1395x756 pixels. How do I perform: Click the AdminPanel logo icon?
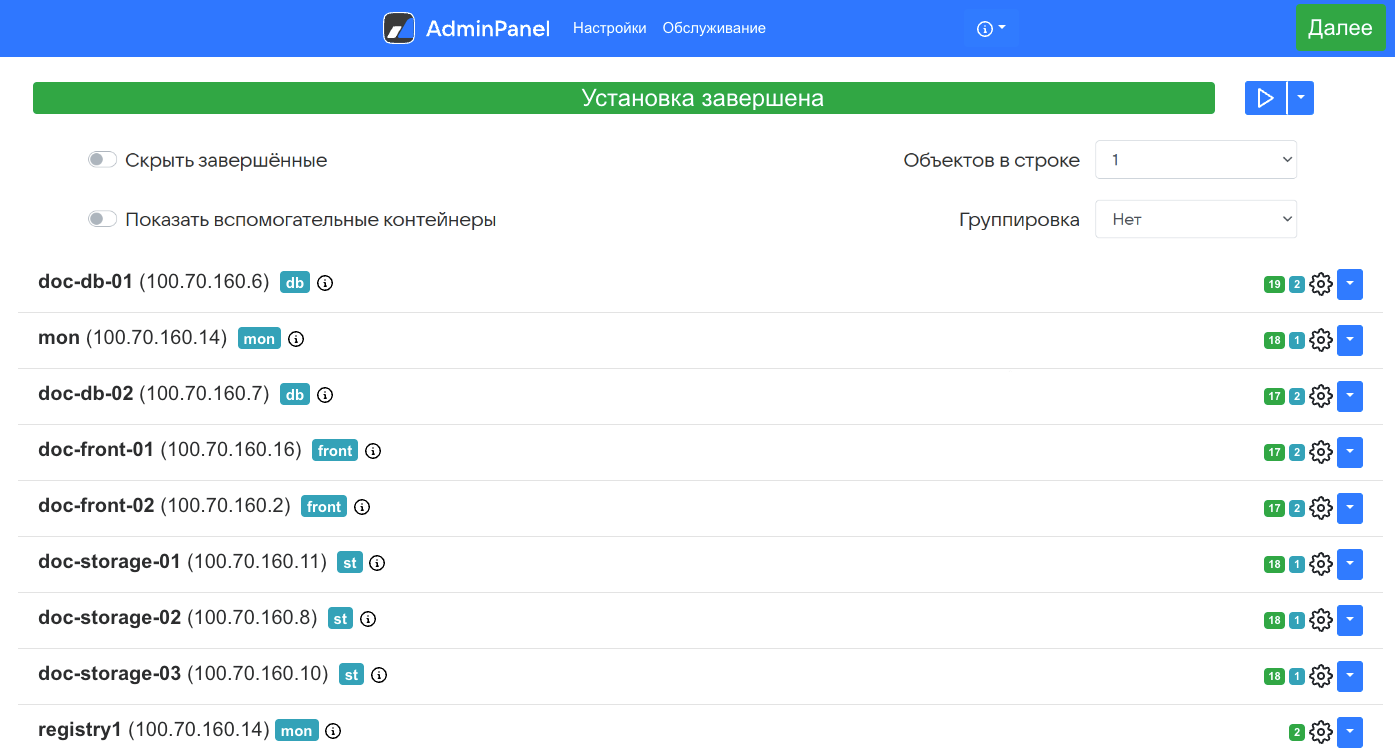coord(399,28)
